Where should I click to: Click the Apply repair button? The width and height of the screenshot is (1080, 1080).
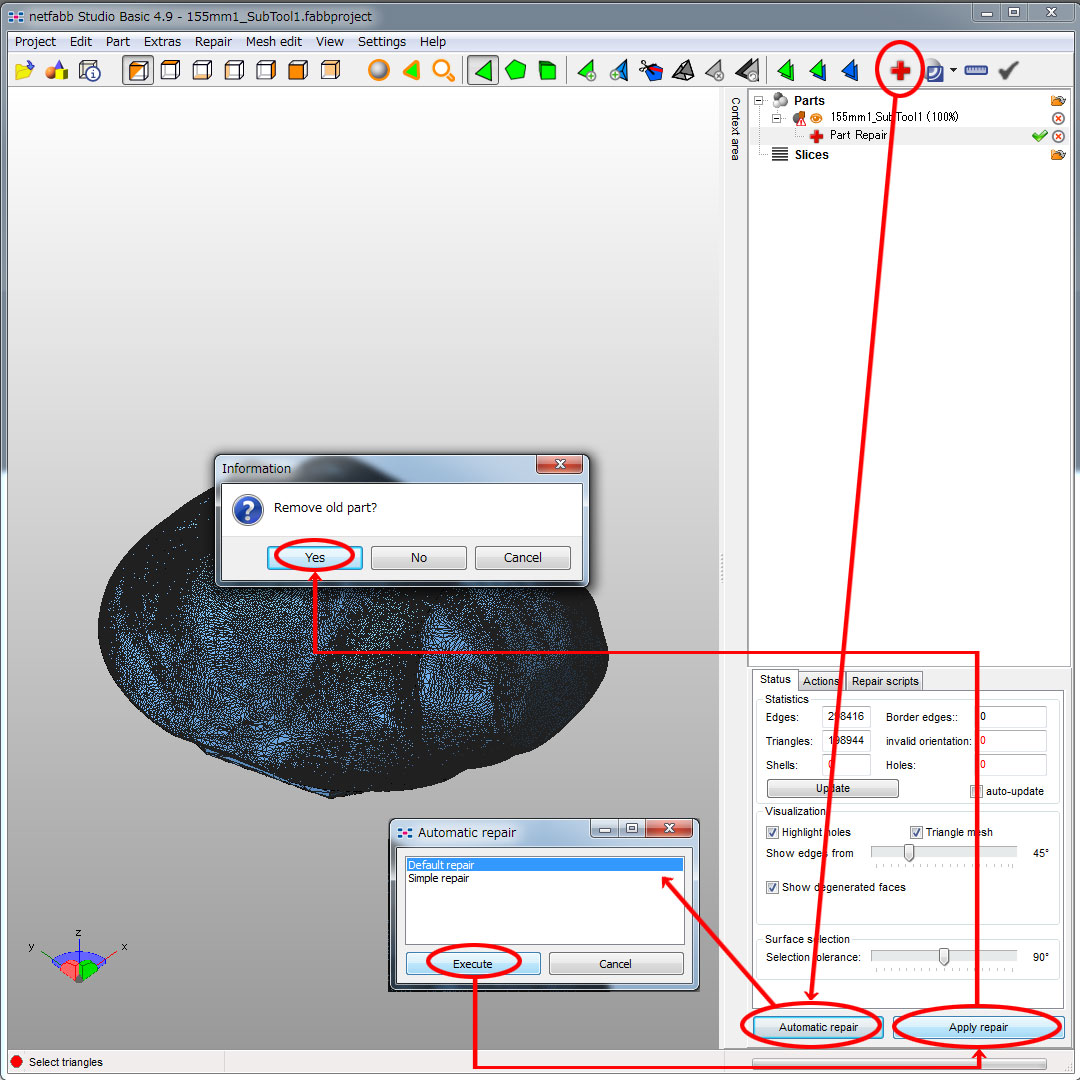pos(977,1027)
